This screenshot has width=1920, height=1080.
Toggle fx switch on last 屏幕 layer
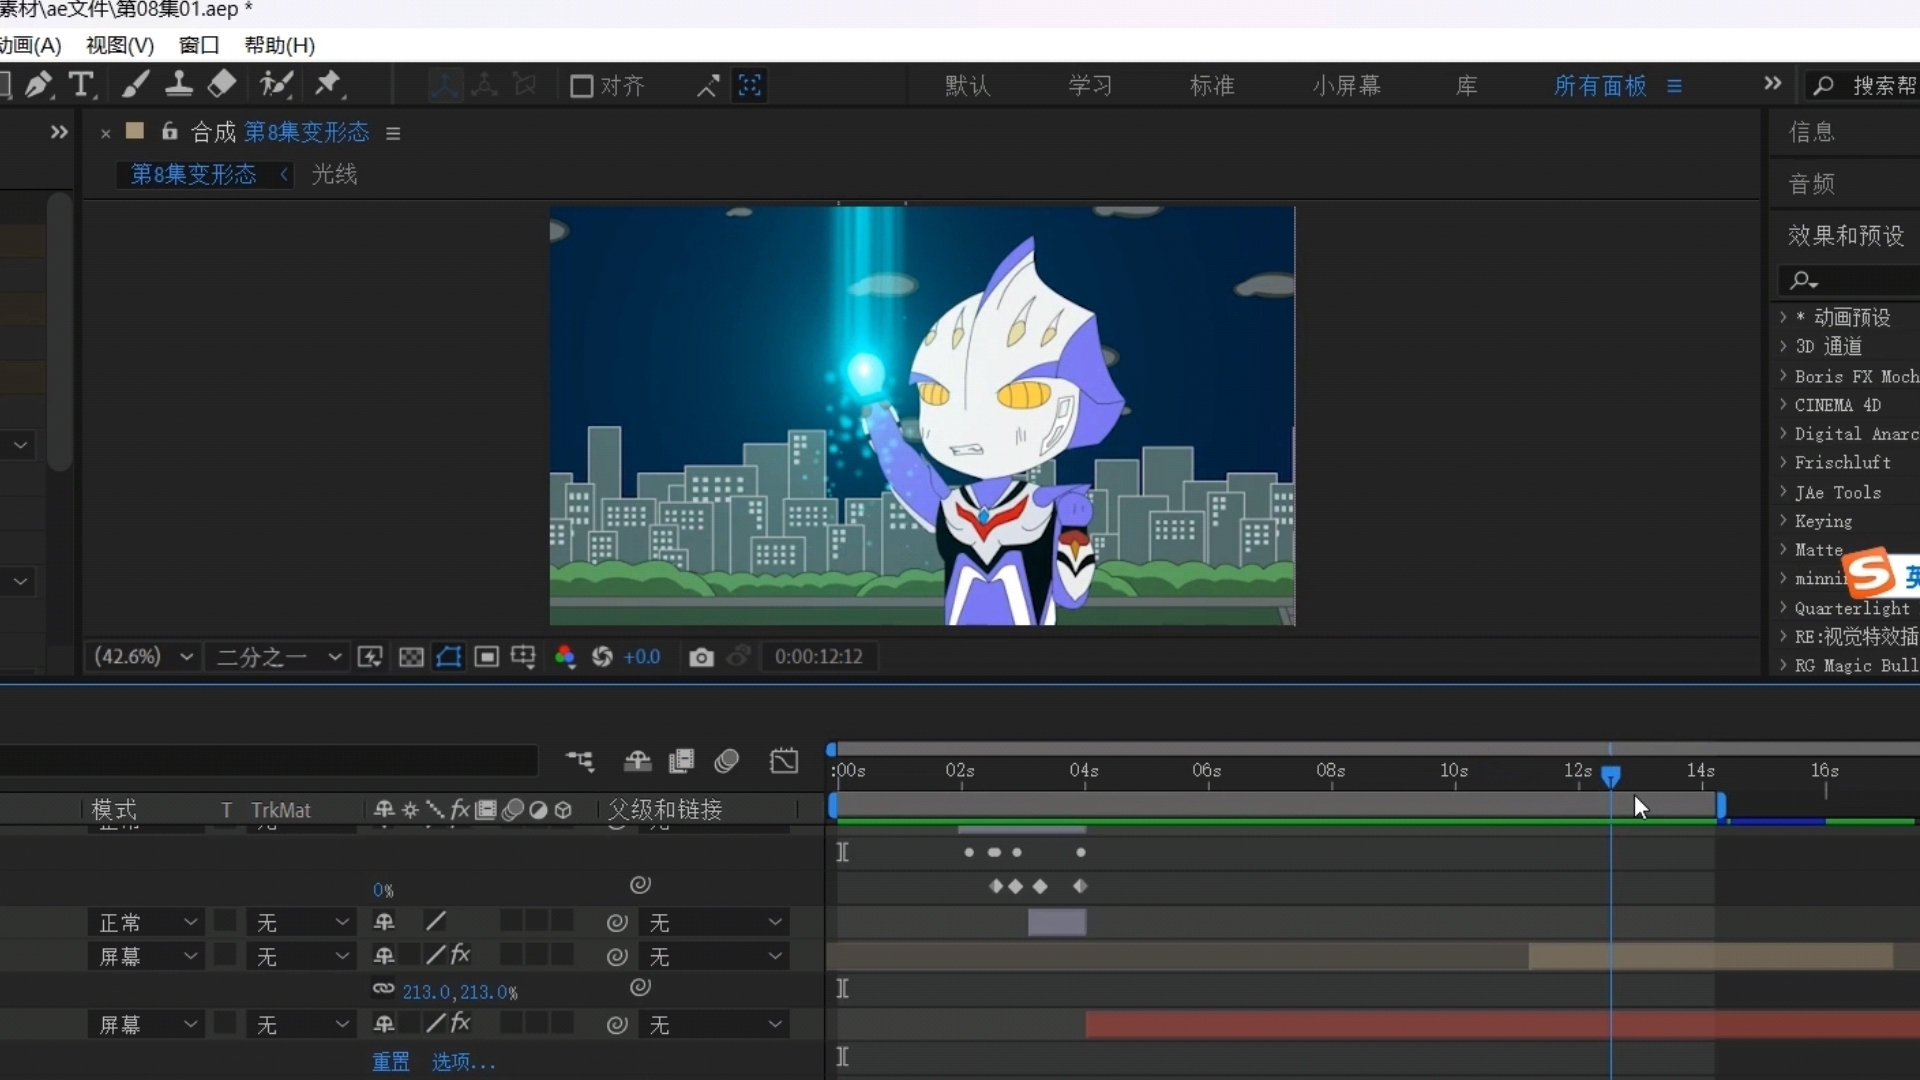(x=460, y=1023)
